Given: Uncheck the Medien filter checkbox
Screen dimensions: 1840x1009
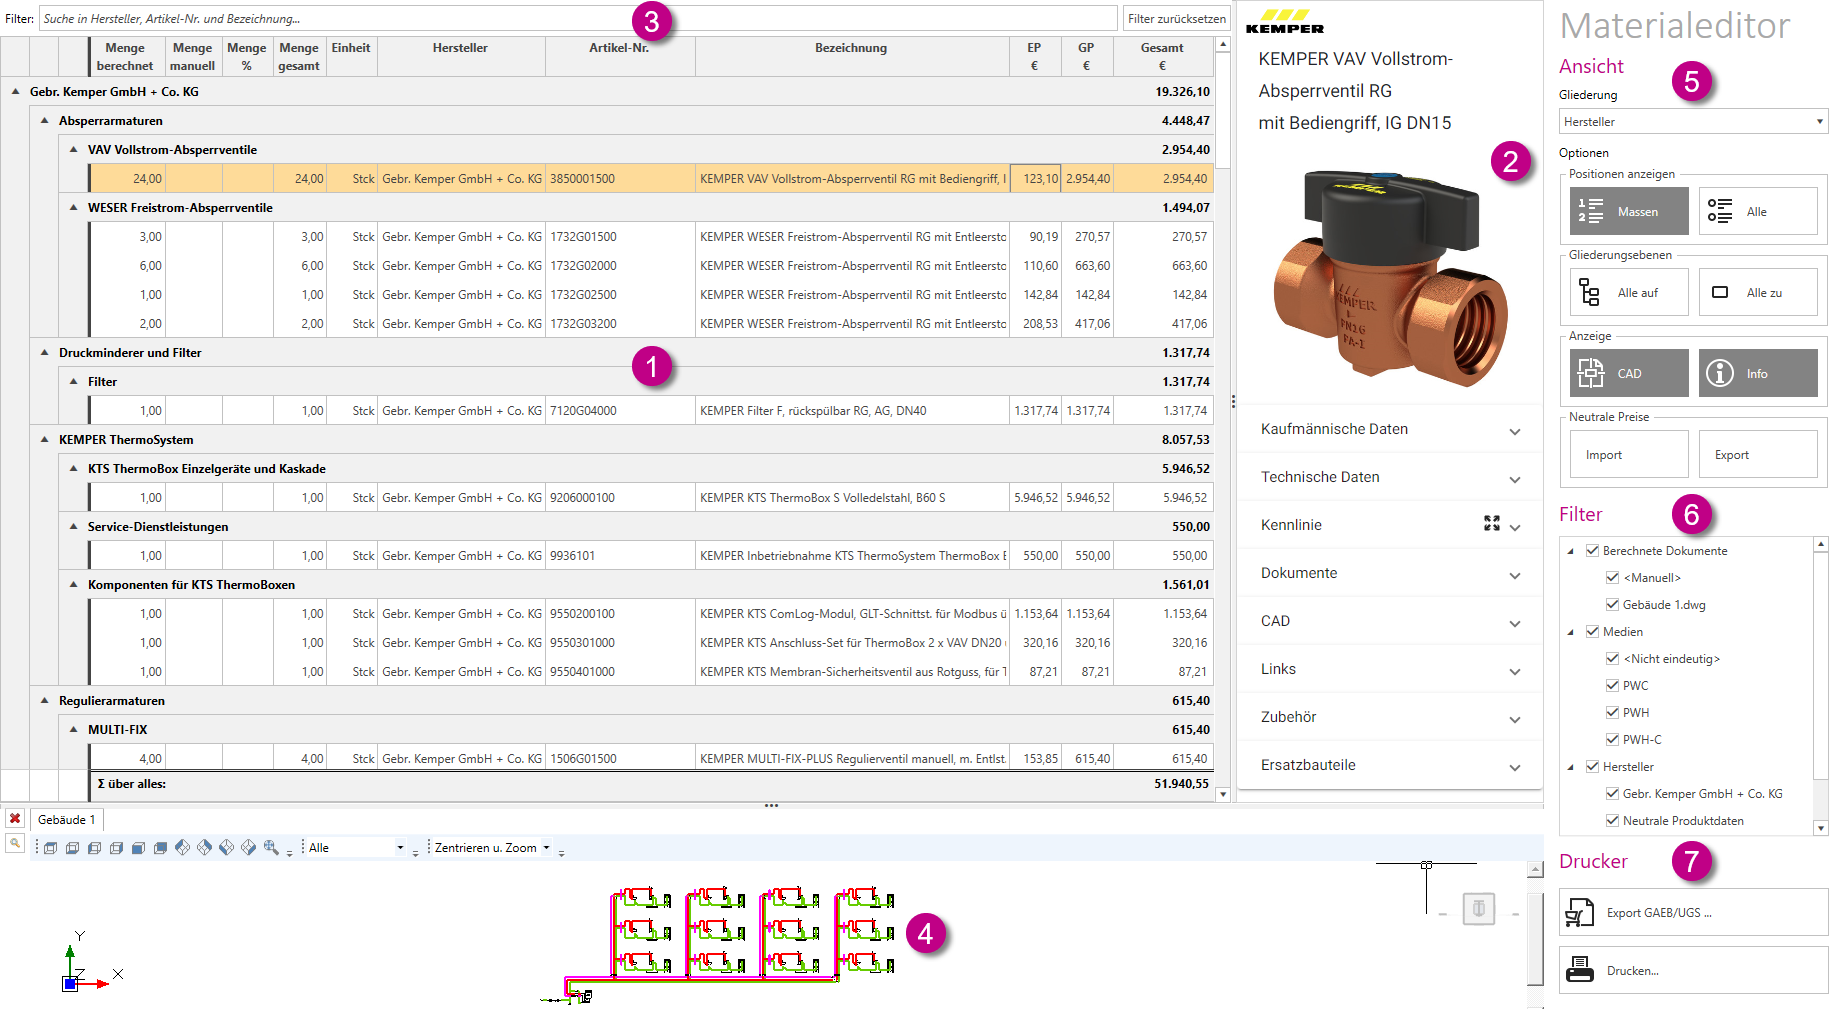Looking at the screenshot, I should tap(1593, 632).
